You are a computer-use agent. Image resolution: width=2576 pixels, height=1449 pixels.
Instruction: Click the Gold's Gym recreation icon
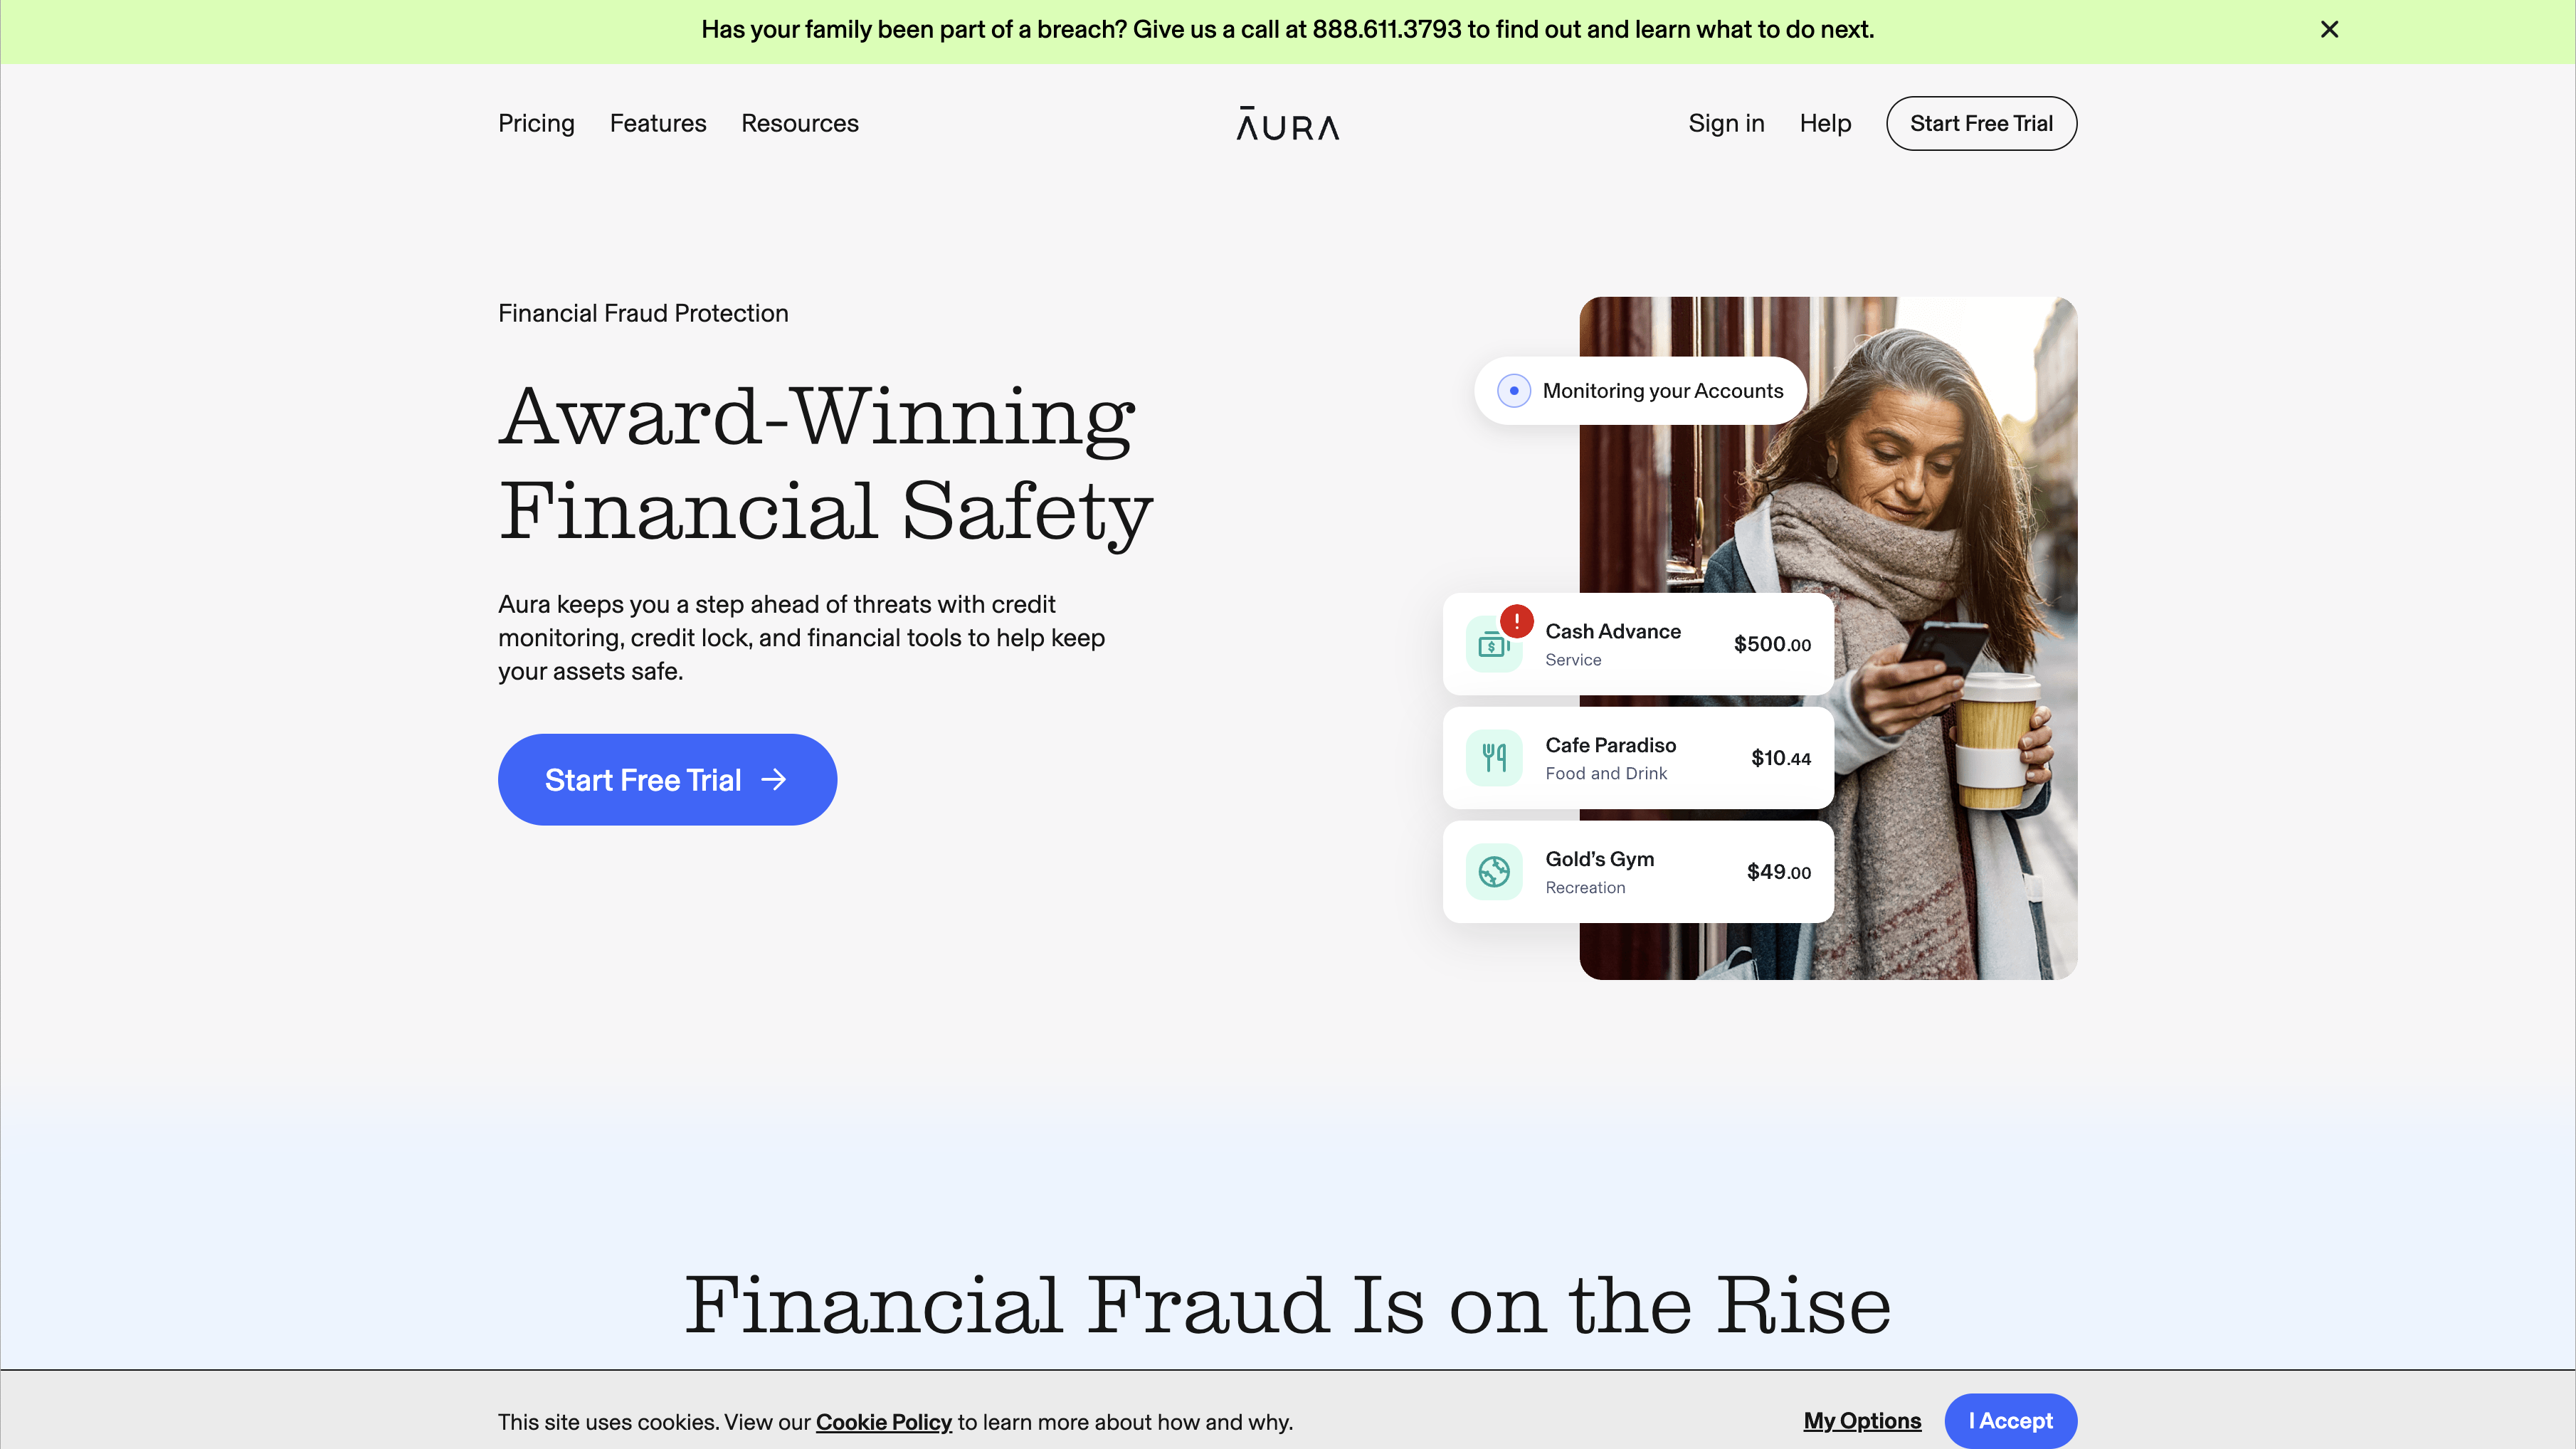[1493, 870]
